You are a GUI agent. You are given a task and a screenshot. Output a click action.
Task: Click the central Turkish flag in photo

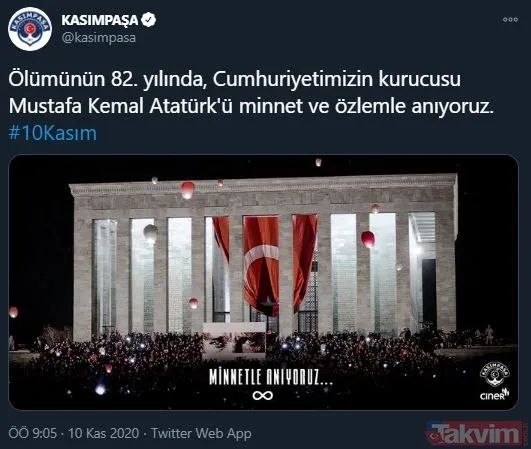coord(261,266)
